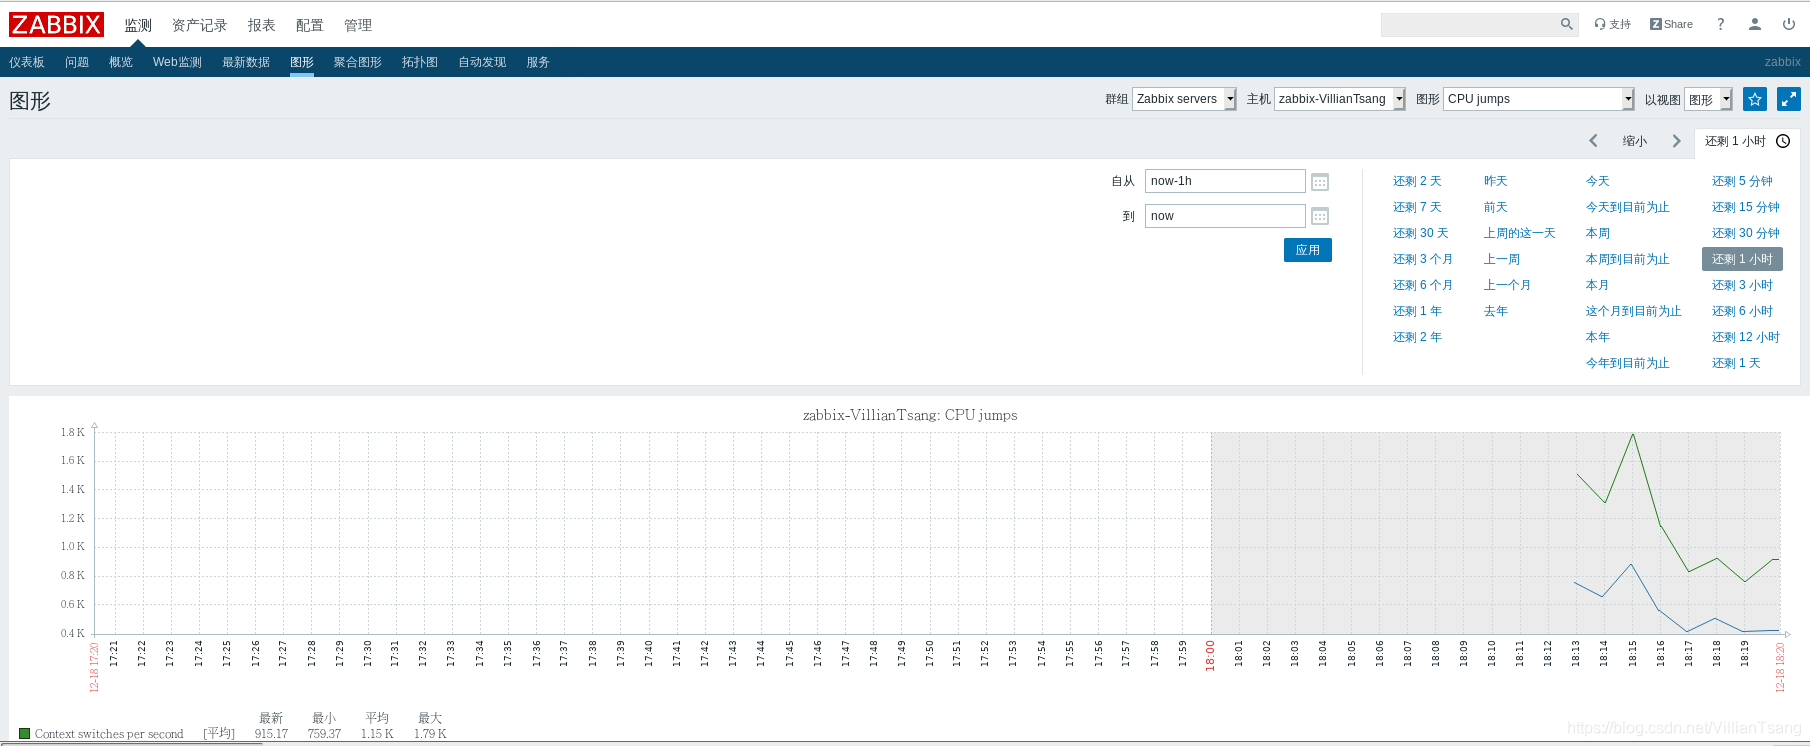Viewport: 1810px width, 746px height.
Task: Open the 报表 main menu
Action: [x=262, y=25]
